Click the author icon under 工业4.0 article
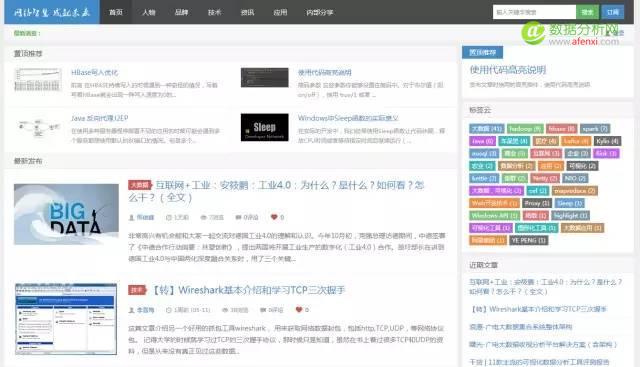The height and width of the screenshot is (367, 640). click(x=131, y=218)
